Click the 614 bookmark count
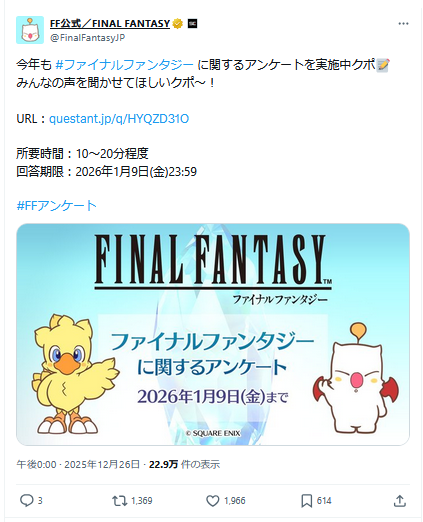 324,501
